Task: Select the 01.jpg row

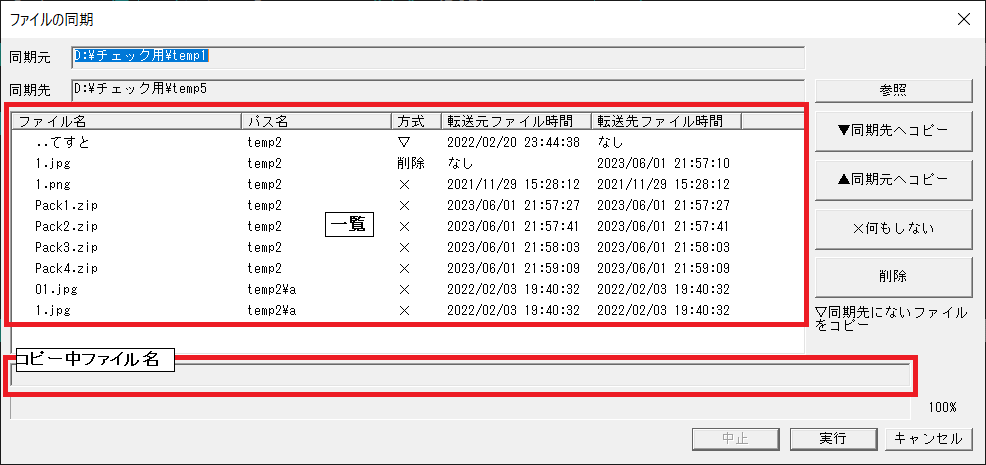Action: coord(407,289)
